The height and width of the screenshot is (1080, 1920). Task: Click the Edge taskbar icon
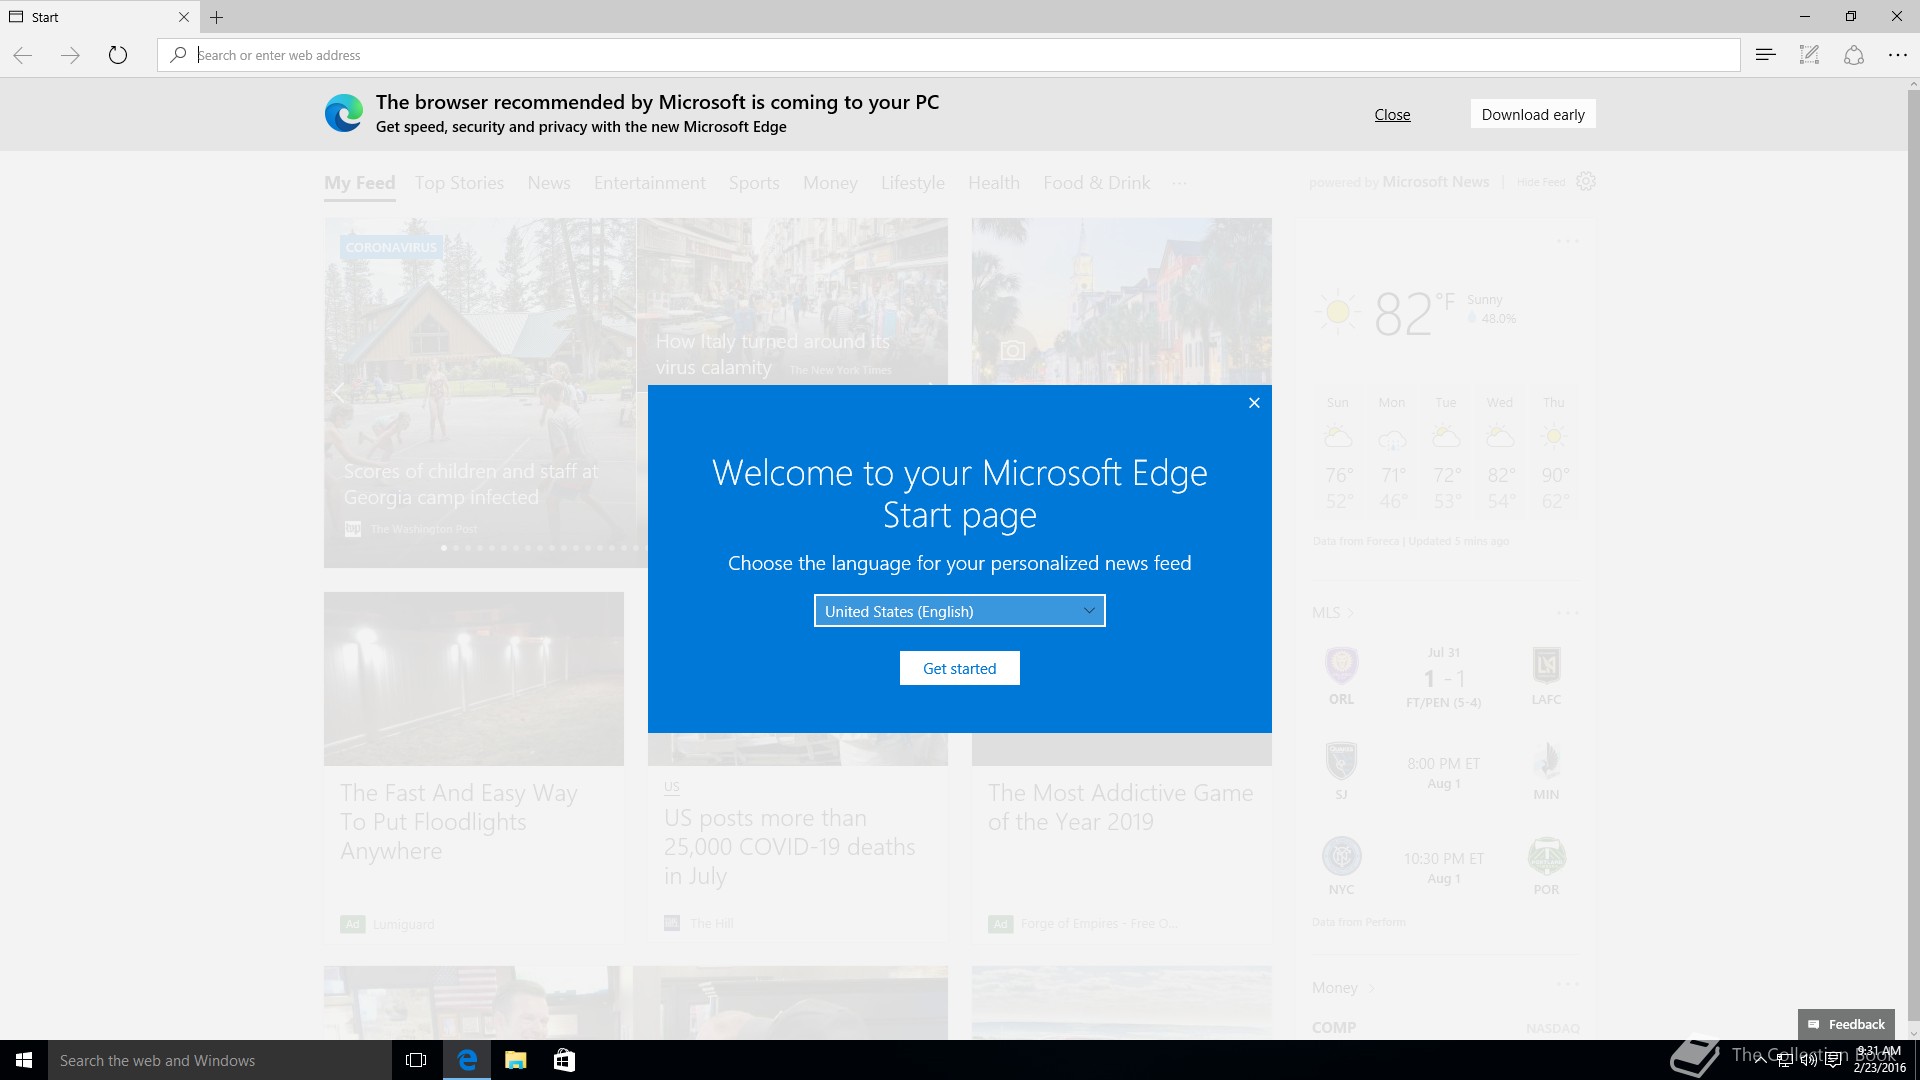[x=467, y=1060]
